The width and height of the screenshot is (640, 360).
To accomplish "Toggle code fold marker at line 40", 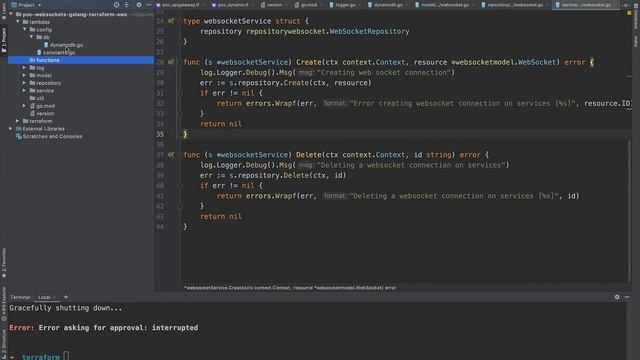I will tap(180, 186).
